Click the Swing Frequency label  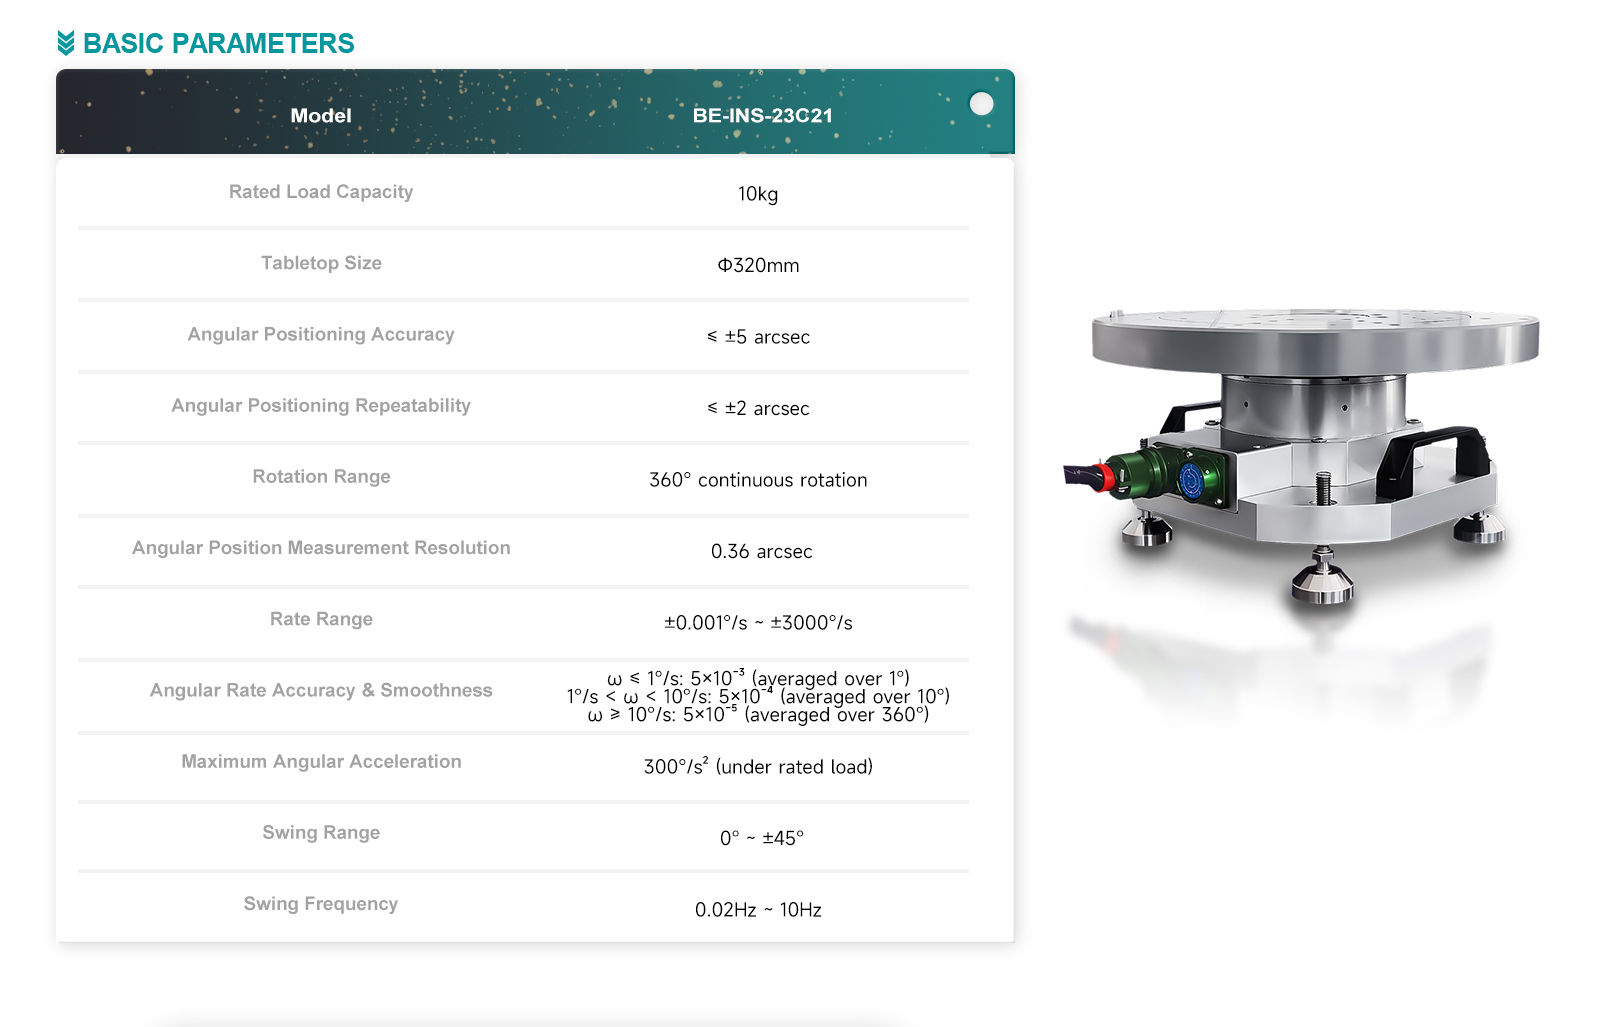pos(321,904)
